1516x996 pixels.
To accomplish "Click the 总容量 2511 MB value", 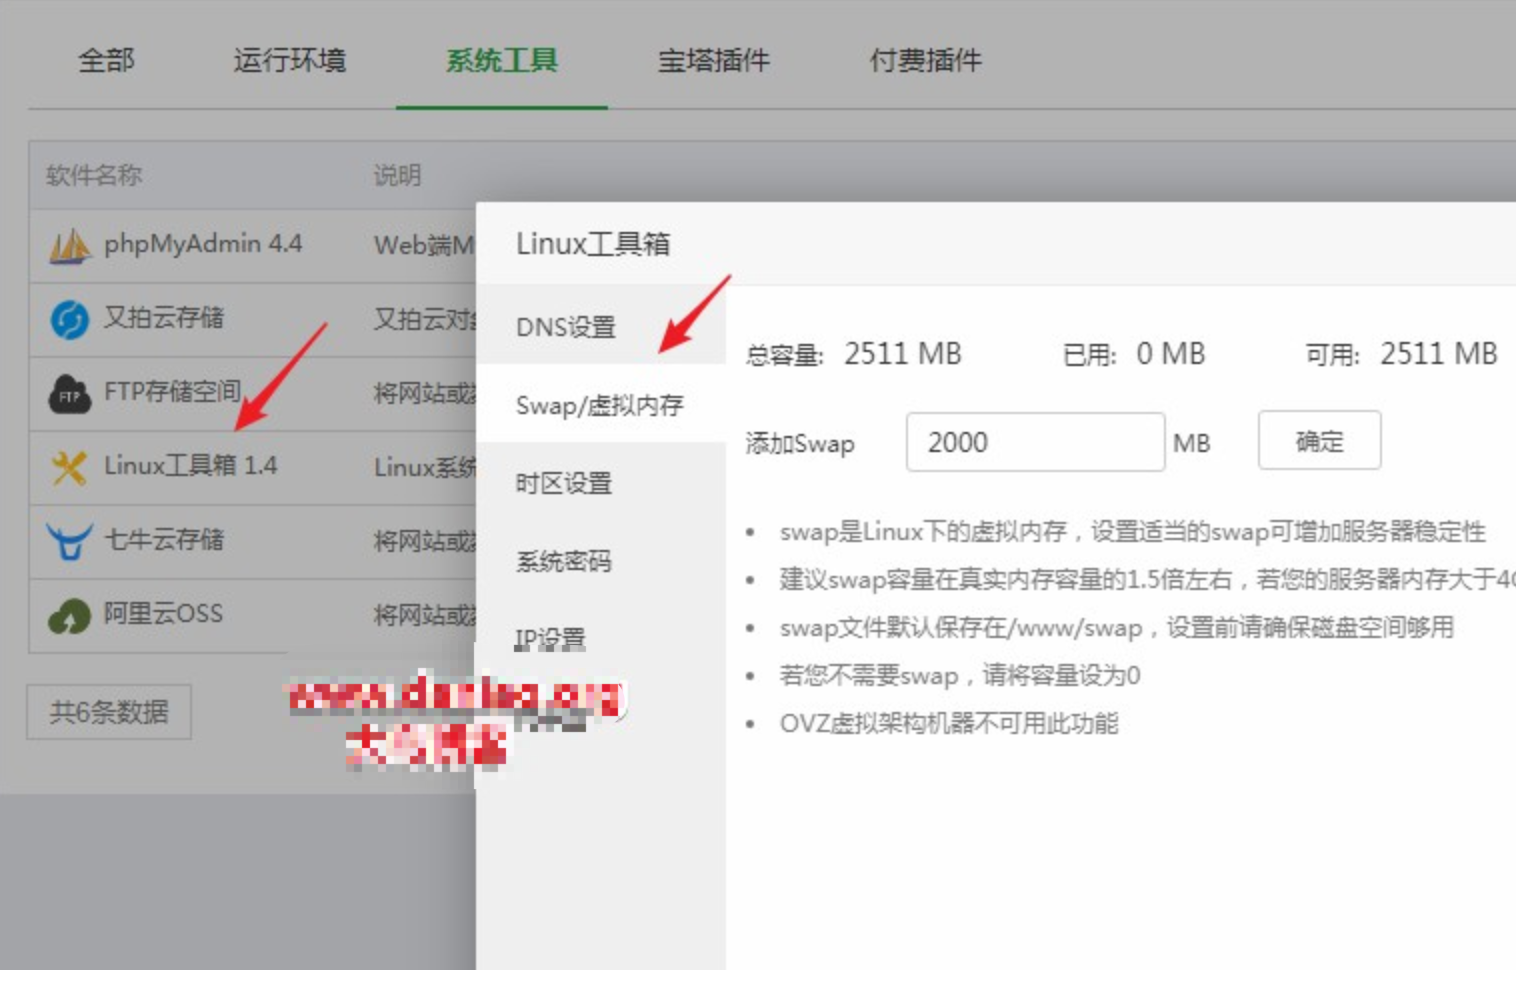I will pos(902,354).
